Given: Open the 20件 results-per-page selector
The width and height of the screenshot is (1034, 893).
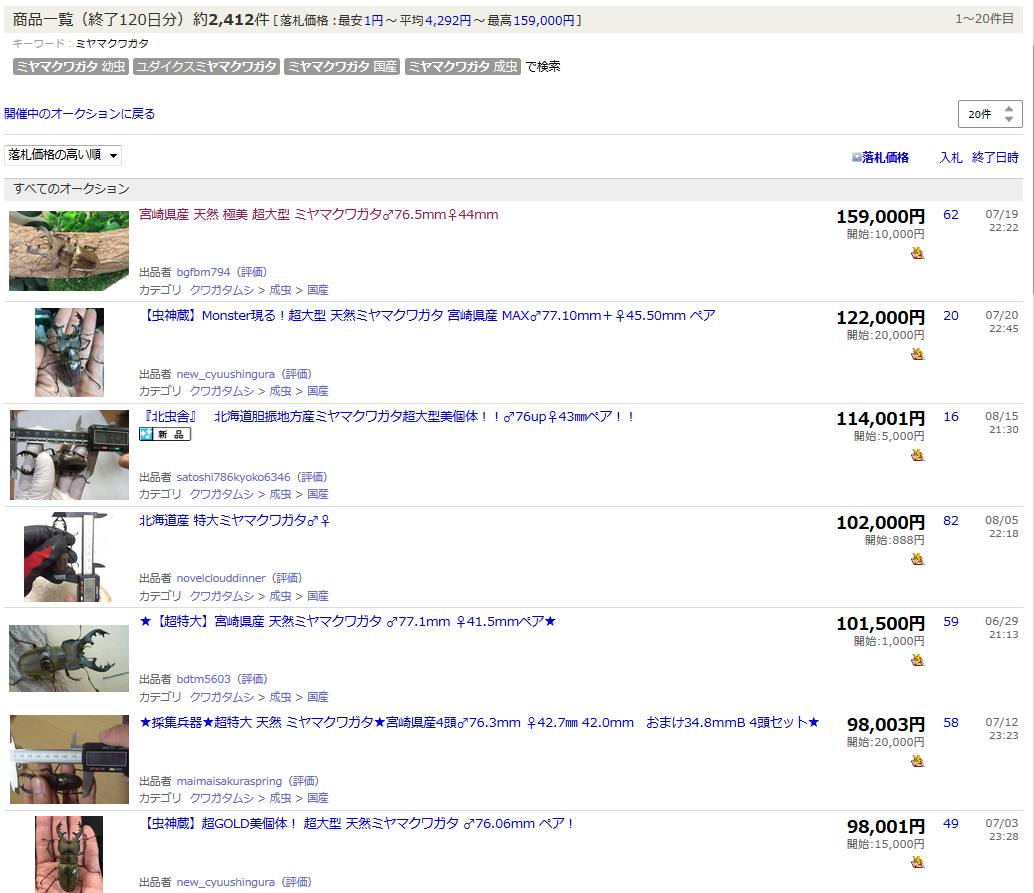Looking at the screenshot, I should (989, 114).
